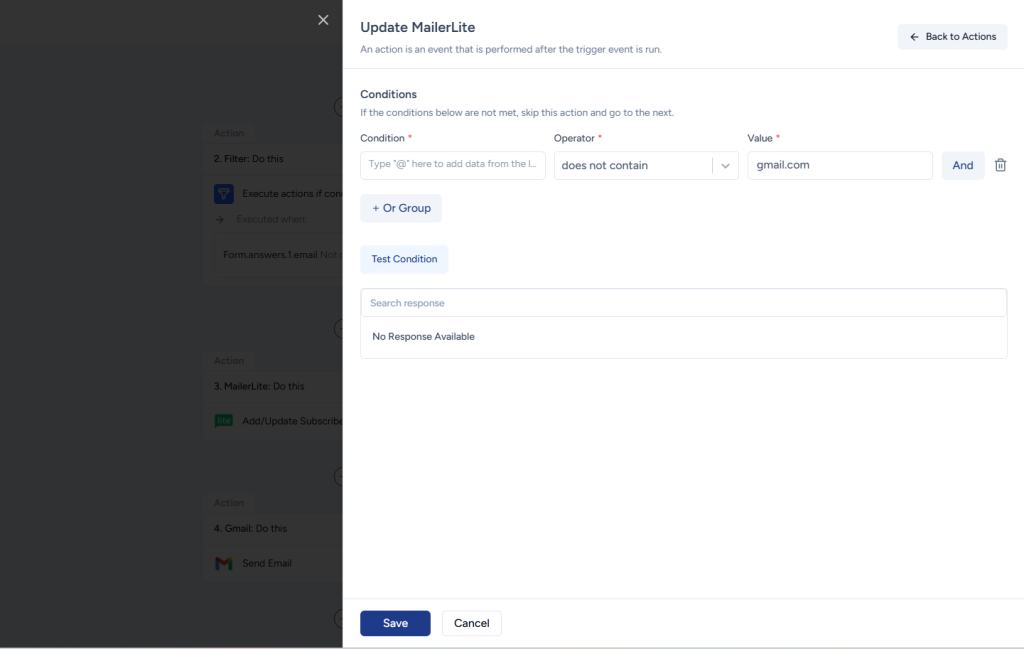The image size is (1024, 649).
Task: Click the Filter action funnel icon
Action: coord(224,193)
